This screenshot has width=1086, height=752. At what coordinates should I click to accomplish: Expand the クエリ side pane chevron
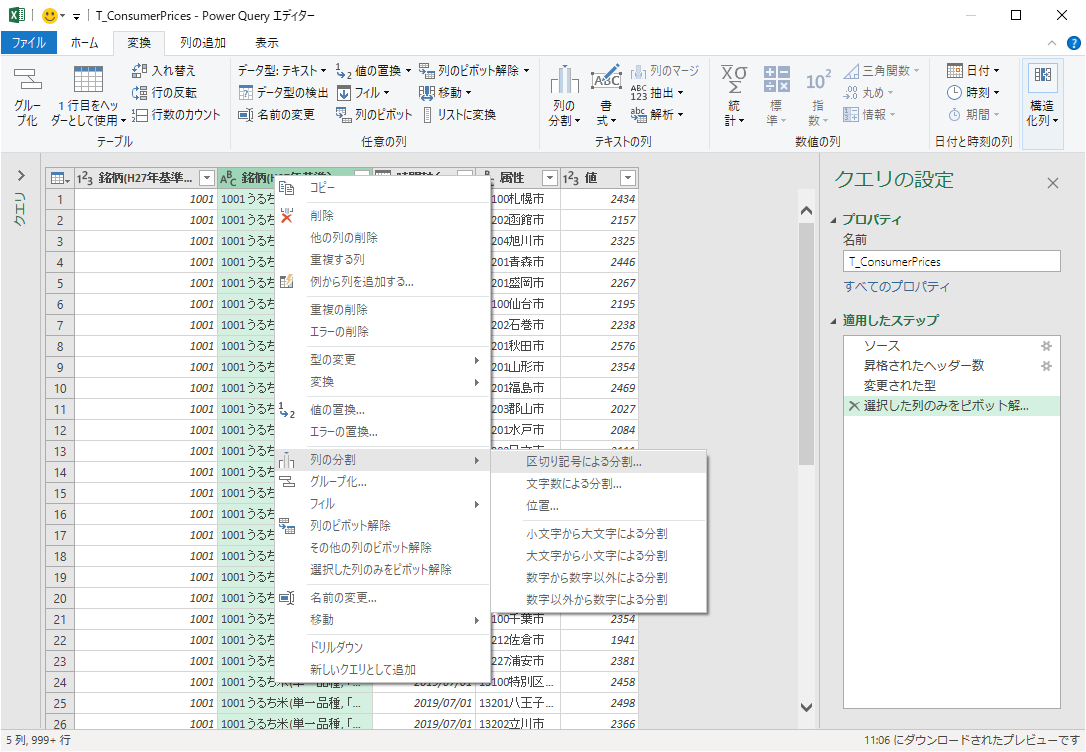tap(21, 175)
